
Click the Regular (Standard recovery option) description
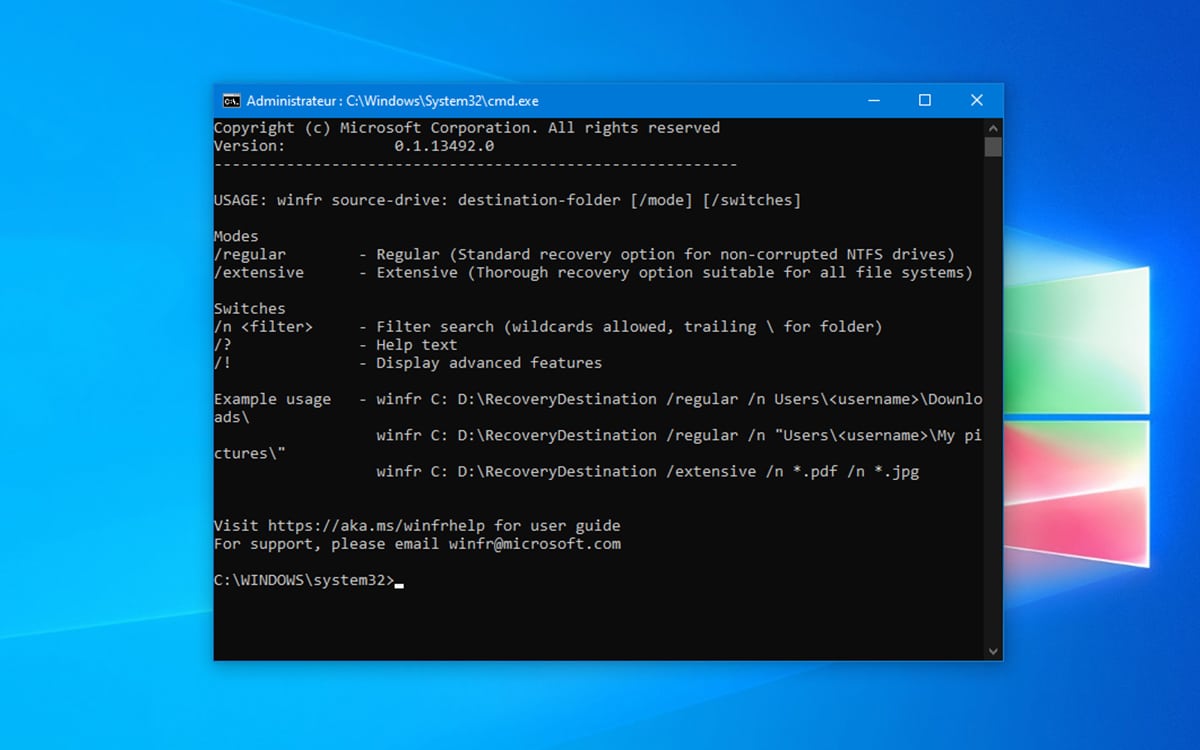coord(666,254)
